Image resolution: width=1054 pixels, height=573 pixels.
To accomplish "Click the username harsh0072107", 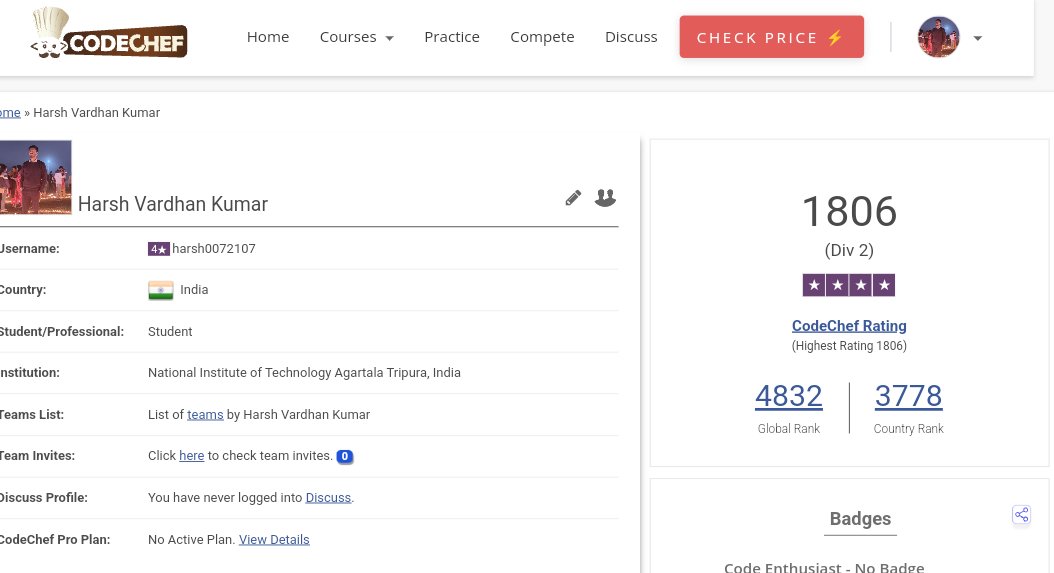I will 214,249.
